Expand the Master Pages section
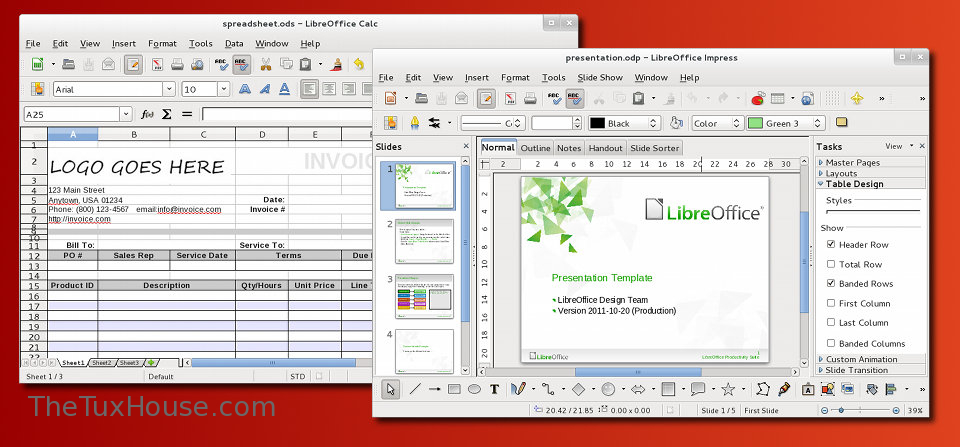Screen dimensions: 960x447 tap(871, 162)
